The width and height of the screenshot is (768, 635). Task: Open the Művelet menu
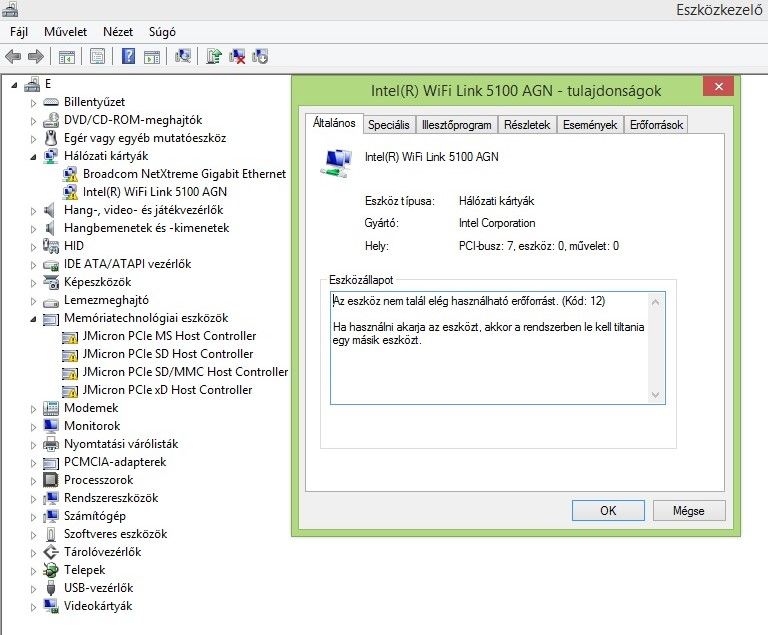coord(65,32)
